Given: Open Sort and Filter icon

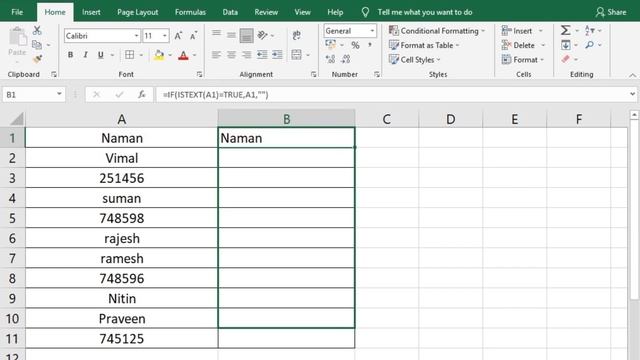Looking at the screenshot, I should [x=589, y=30].
